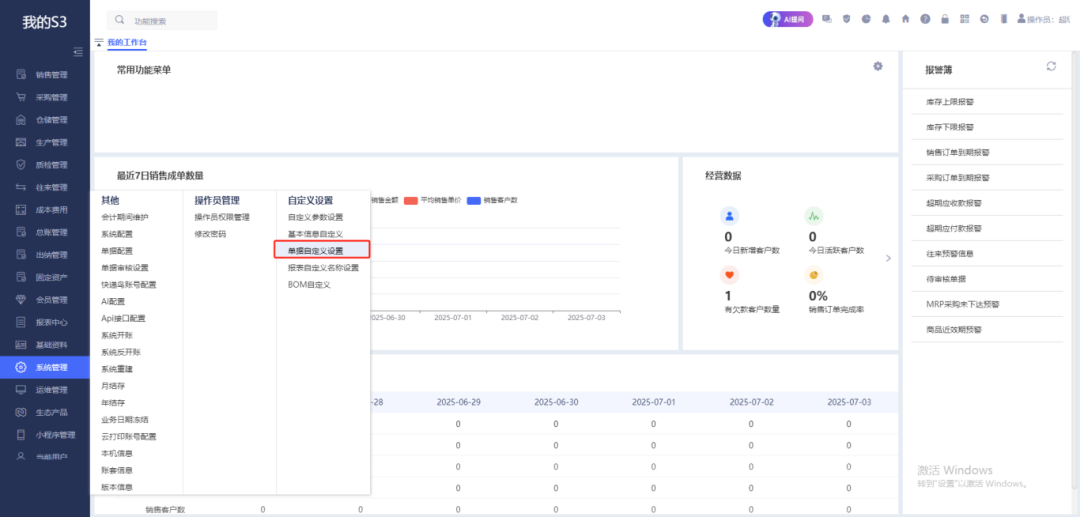Open the 仓储管理 warehouse icon
Screen dimensions: 1080x517
coord(21,120)
